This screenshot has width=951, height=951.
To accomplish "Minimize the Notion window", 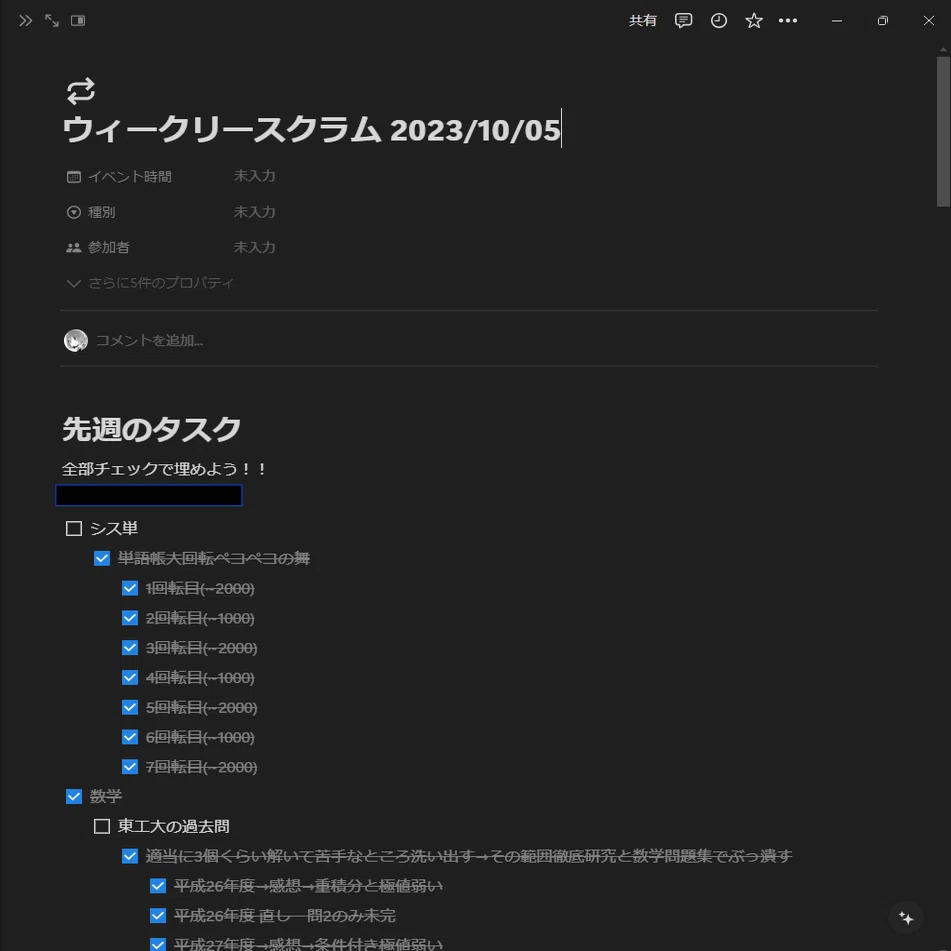I will [x=836, y=21].
